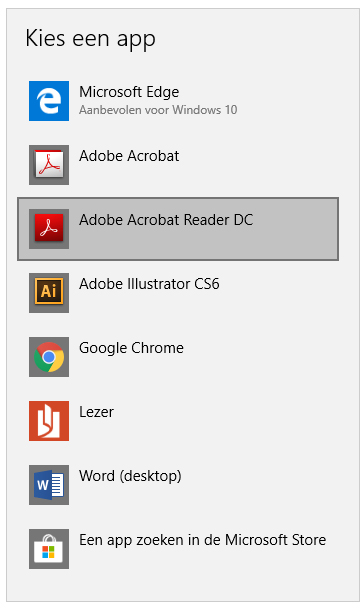The image size is (364, 608).
Task: Click 'Aanbevolen voor Windows 10' subtitle
Action: [x=158, y=110]
